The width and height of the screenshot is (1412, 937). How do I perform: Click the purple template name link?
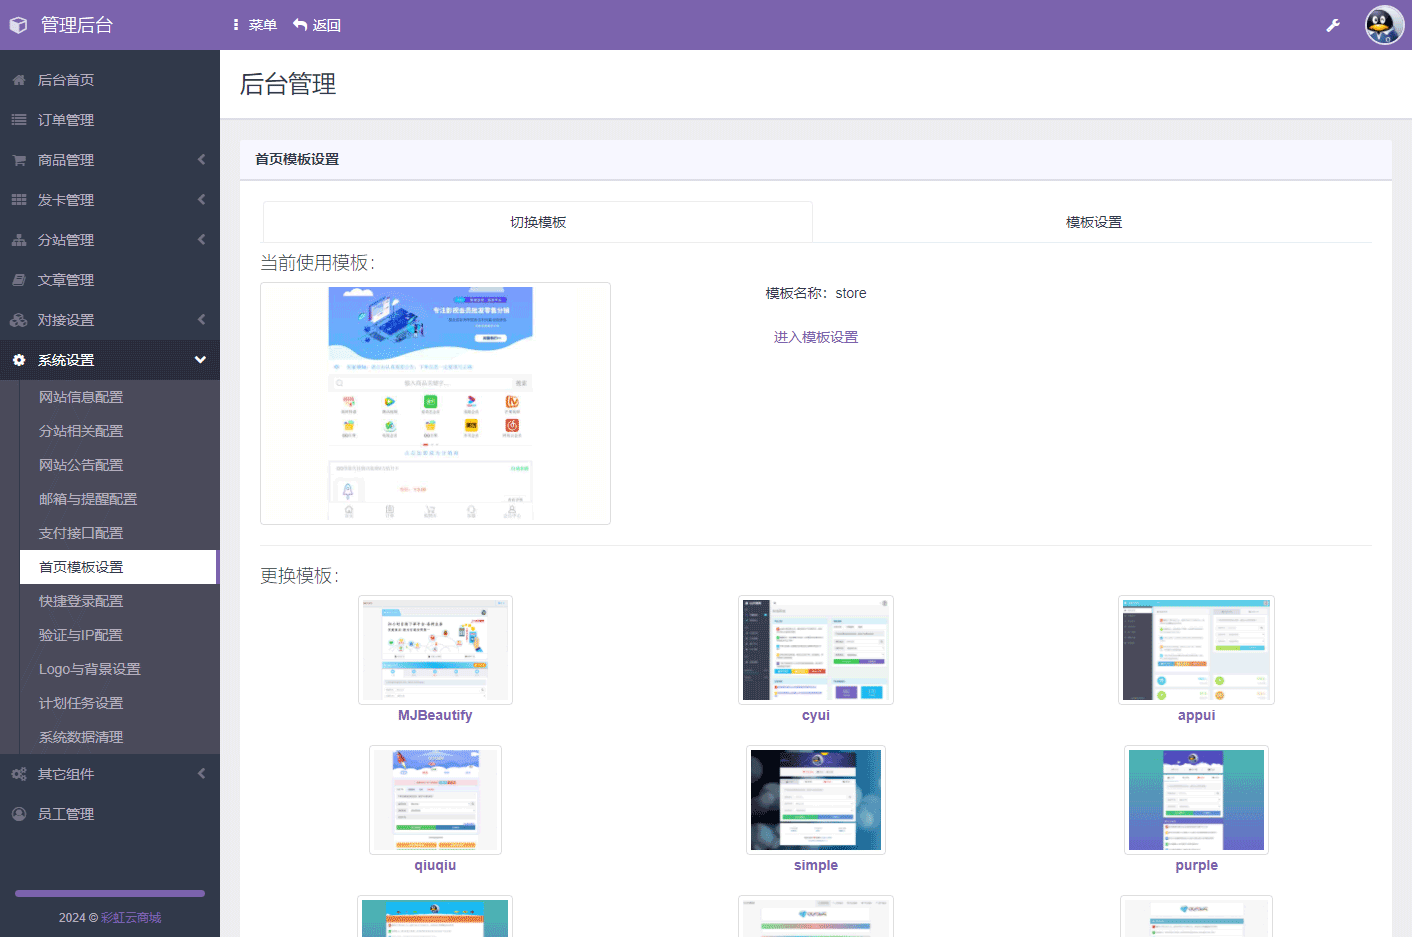[1196, 865]
